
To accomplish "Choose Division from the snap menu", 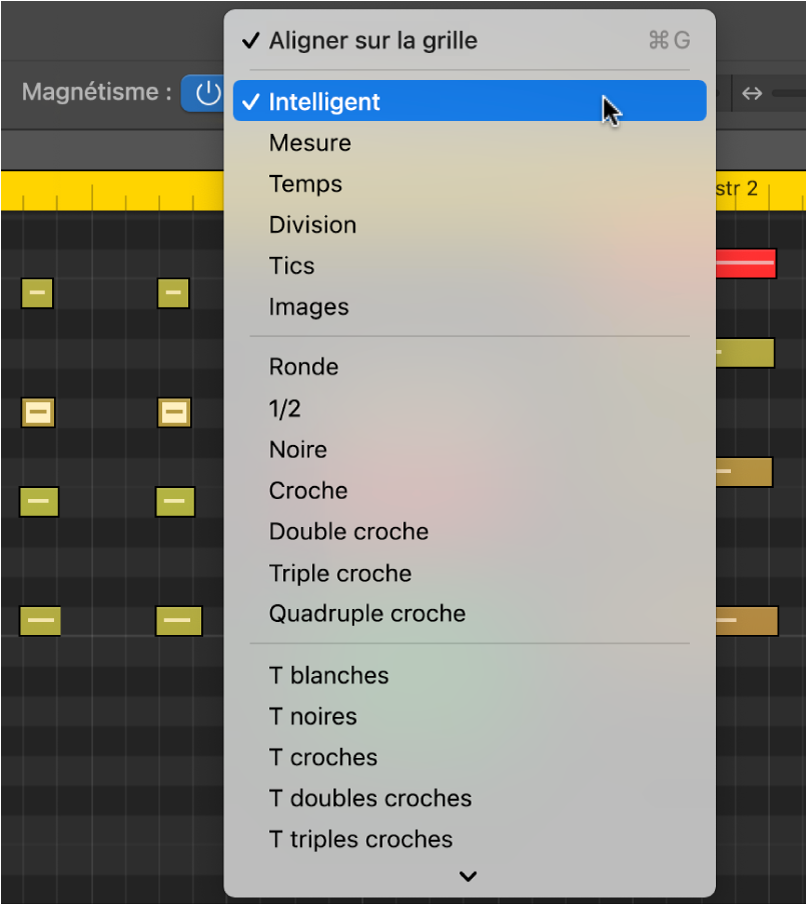I will point(312,225).
